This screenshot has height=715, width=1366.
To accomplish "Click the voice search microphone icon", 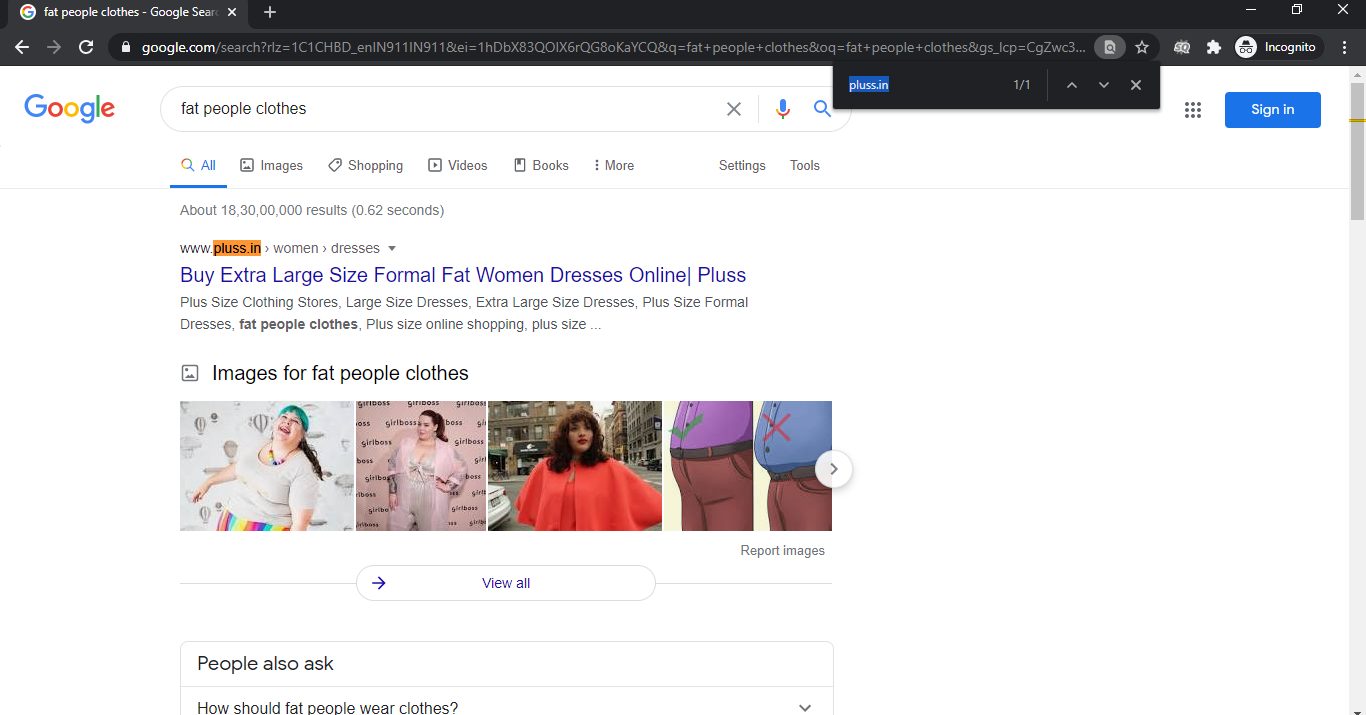I will click(782, 109).
